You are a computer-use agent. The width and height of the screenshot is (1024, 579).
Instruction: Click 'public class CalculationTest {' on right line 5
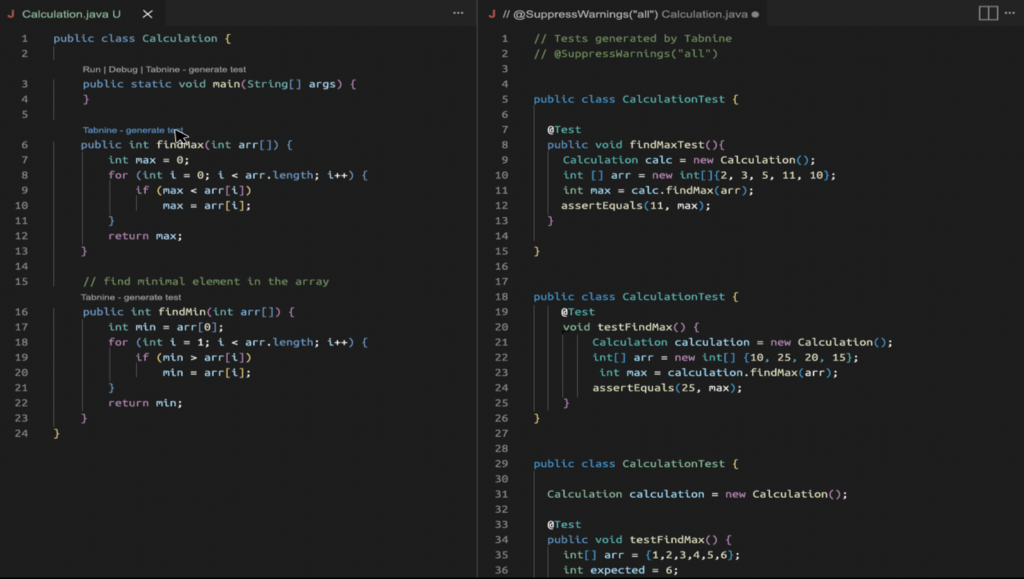click(x=636, y=99)
